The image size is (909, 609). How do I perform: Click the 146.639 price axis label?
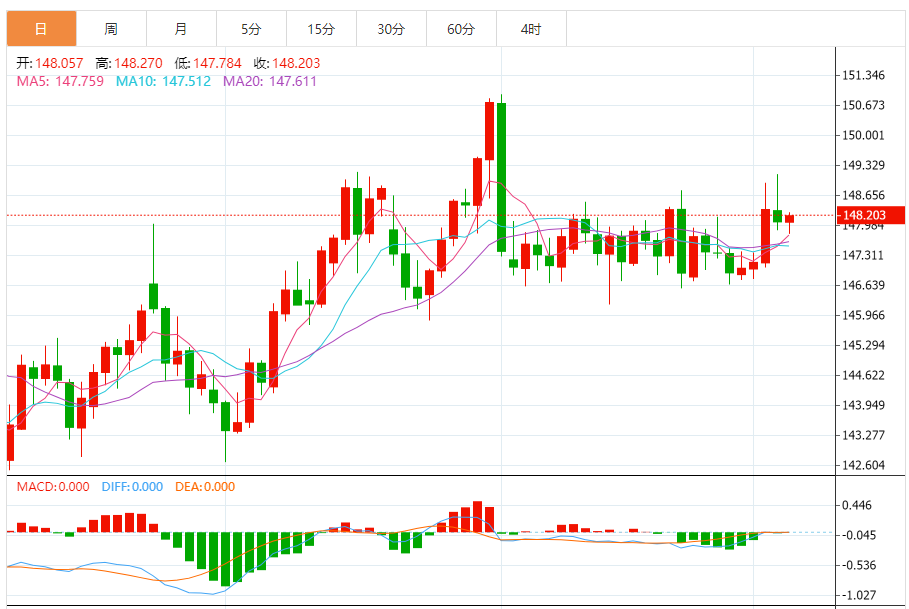[864, 285]
